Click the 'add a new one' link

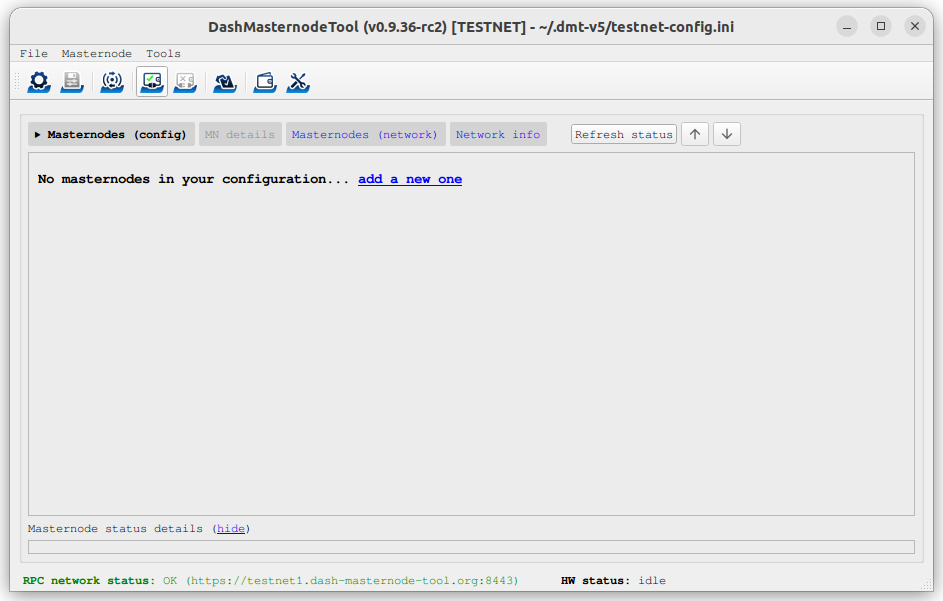pyautogui.click(x=410, y=179)
